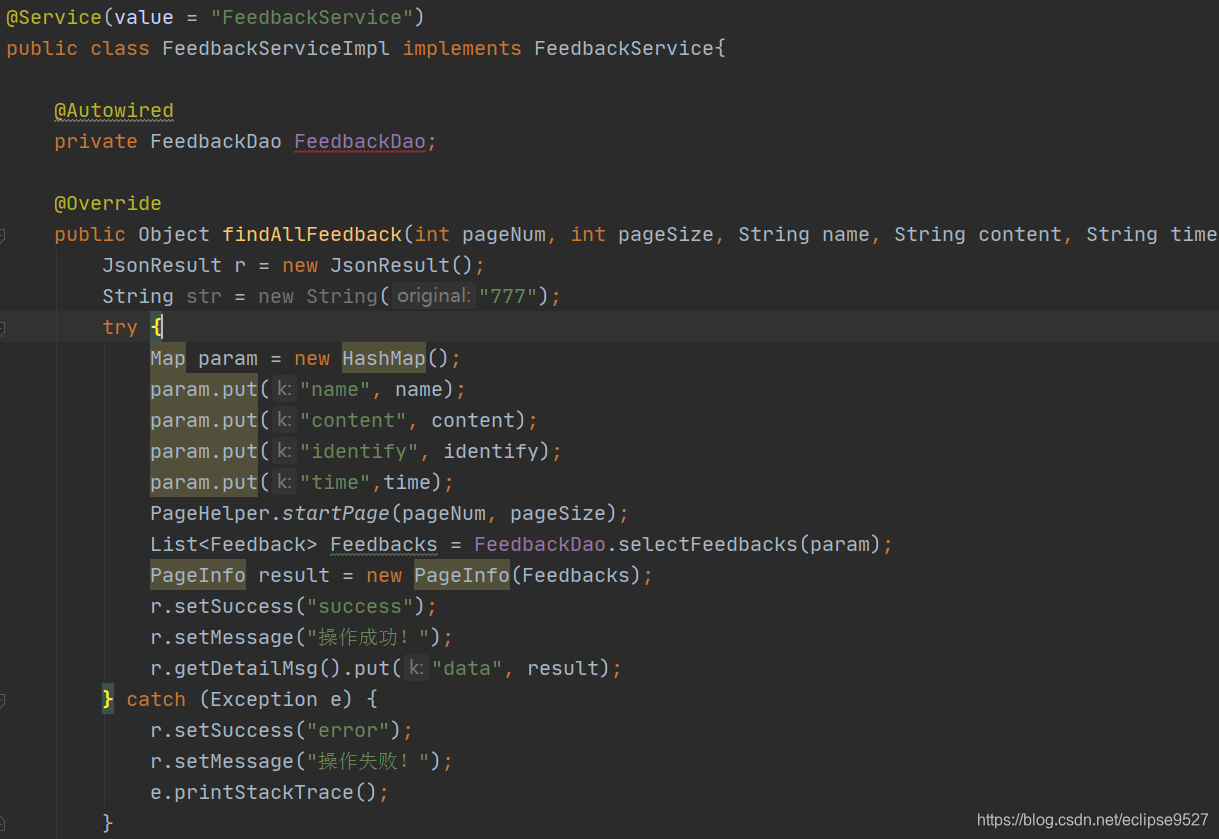This screenshot has width=1219, height=839.
Task: Collapse the fold marker beside findAllFeedback method line
Action: [2, 236]
